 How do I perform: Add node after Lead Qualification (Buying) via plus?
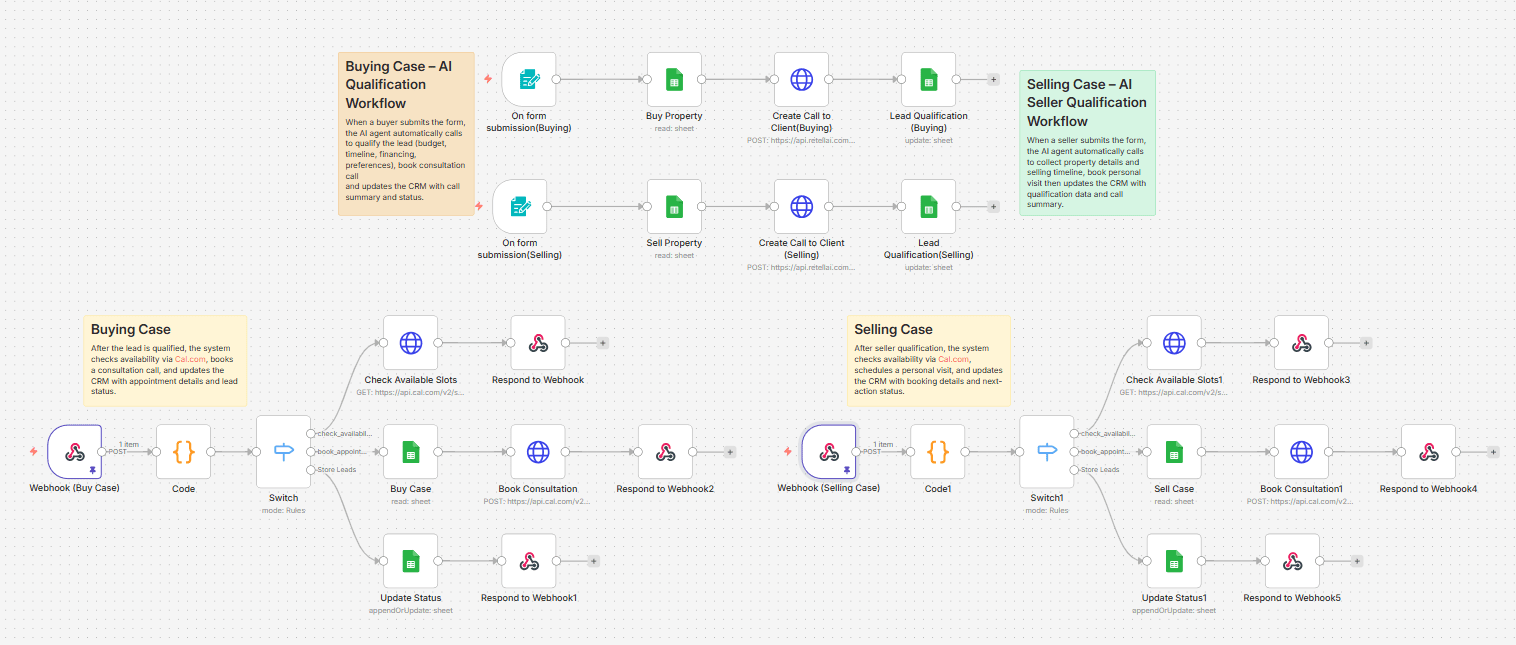click(x=993, y=79)
